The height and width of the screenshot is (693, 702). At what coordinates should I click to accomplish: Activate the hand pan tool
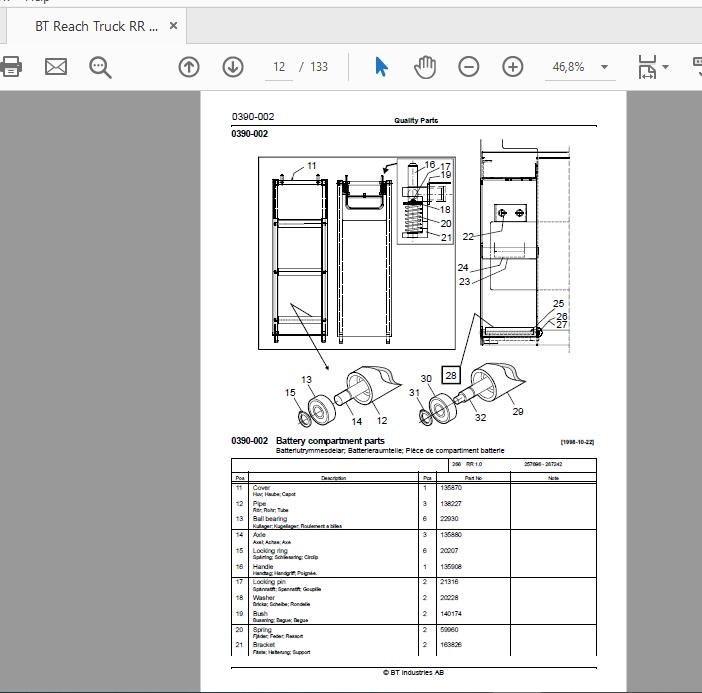click(425, 67)
